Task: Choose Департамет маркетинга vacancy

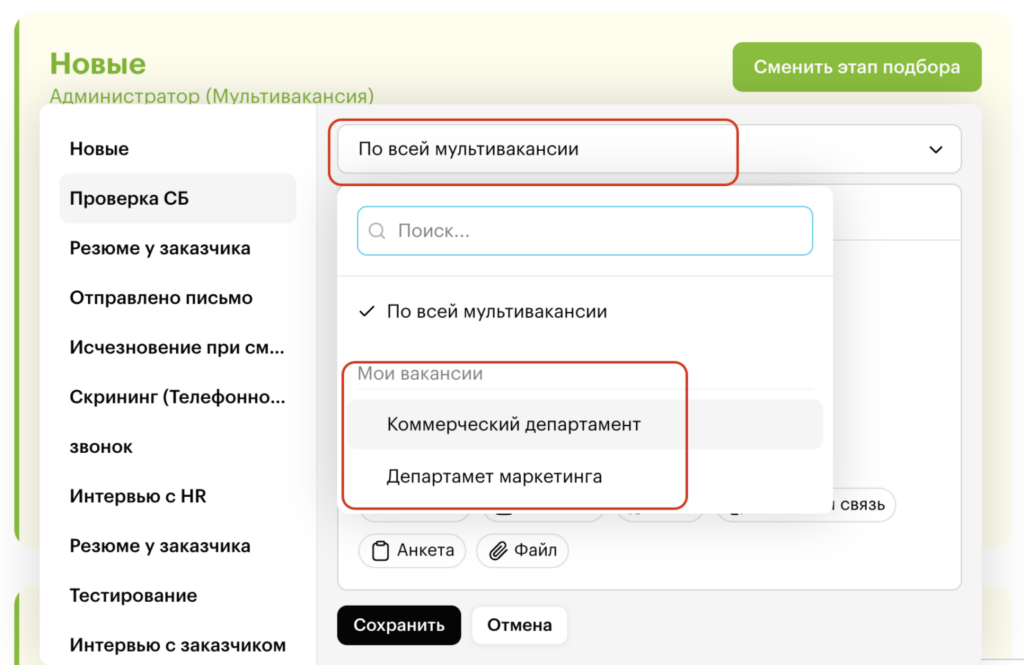Action: (x=494, y=476)
